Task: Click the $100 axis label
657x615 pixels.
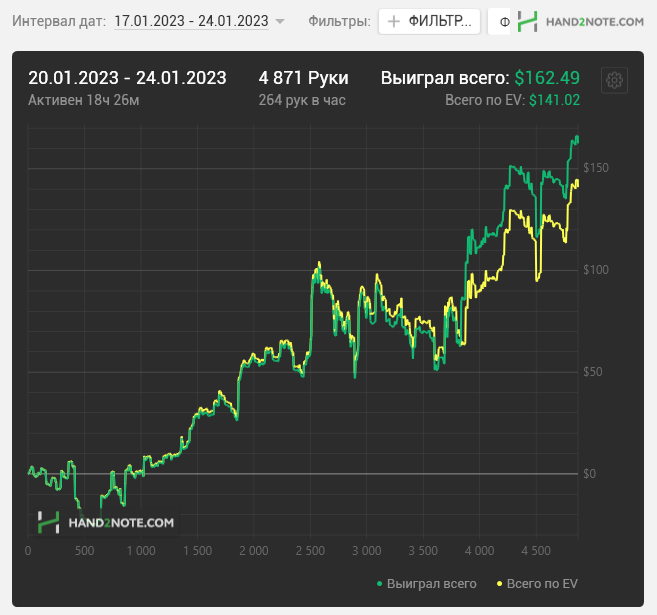Action: pos(596,270)
